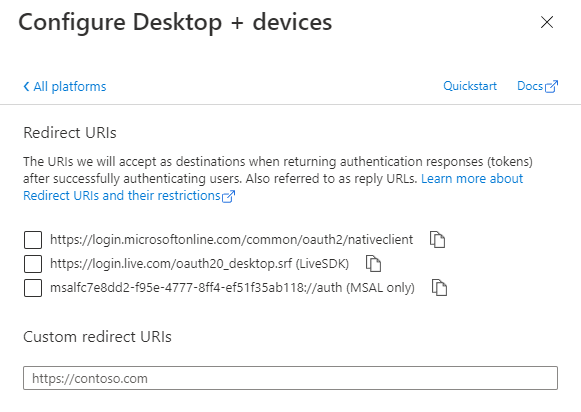
Task: Select the oauth20_desktop.srf (LiveSDK) label text
Action: [200, 264]
